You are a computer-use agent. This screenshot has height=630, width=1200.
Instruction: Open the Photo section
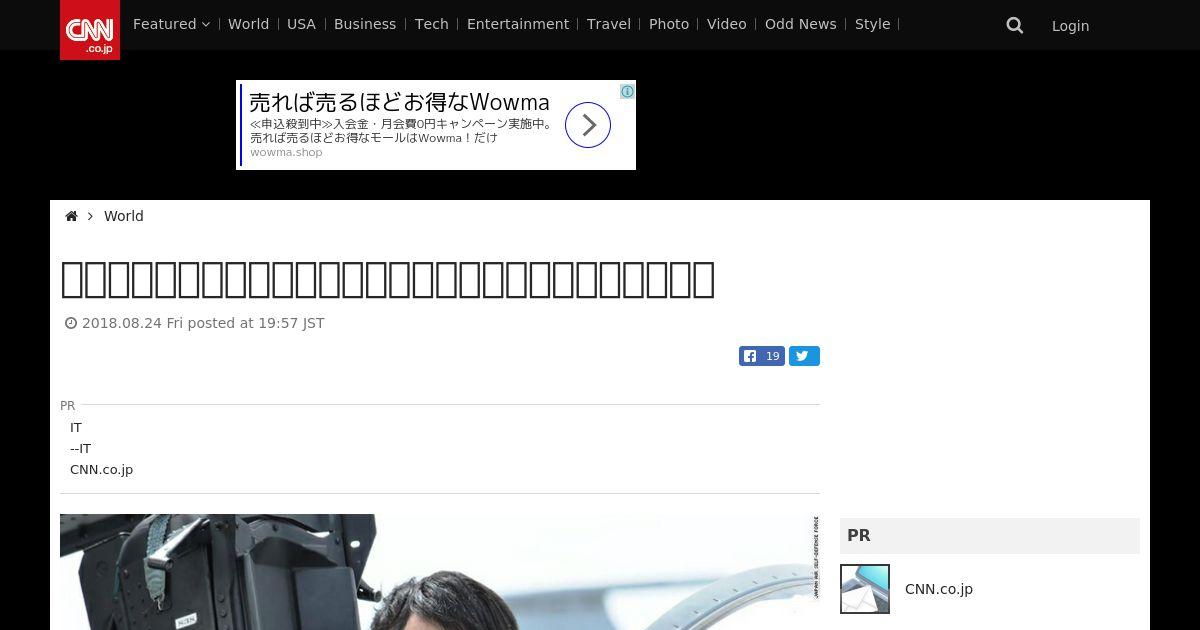669,24
